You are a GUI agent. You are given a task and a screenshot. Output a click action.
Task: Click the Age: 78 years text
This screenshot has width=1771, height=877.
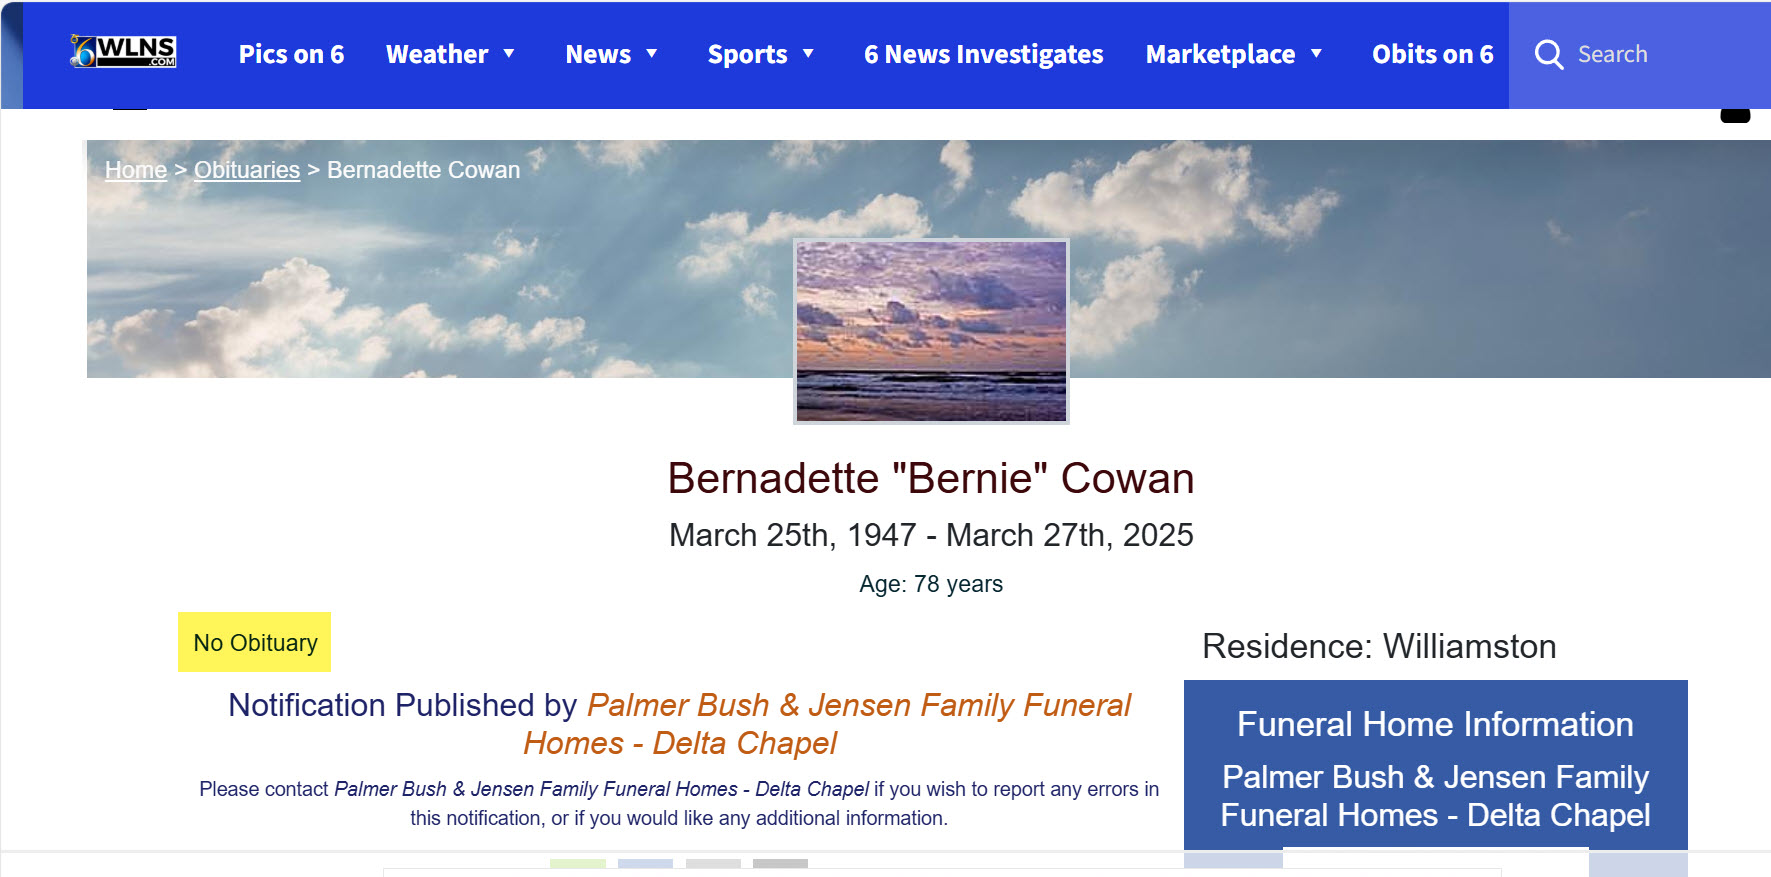[x=931, y=584]
